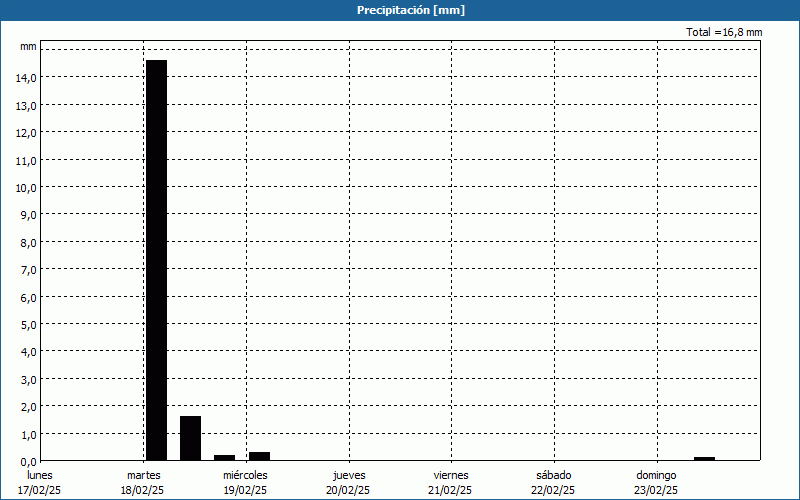Click the 1,0 y-axis value
This screenshot has height=500, width=800.
pos(29,435)
